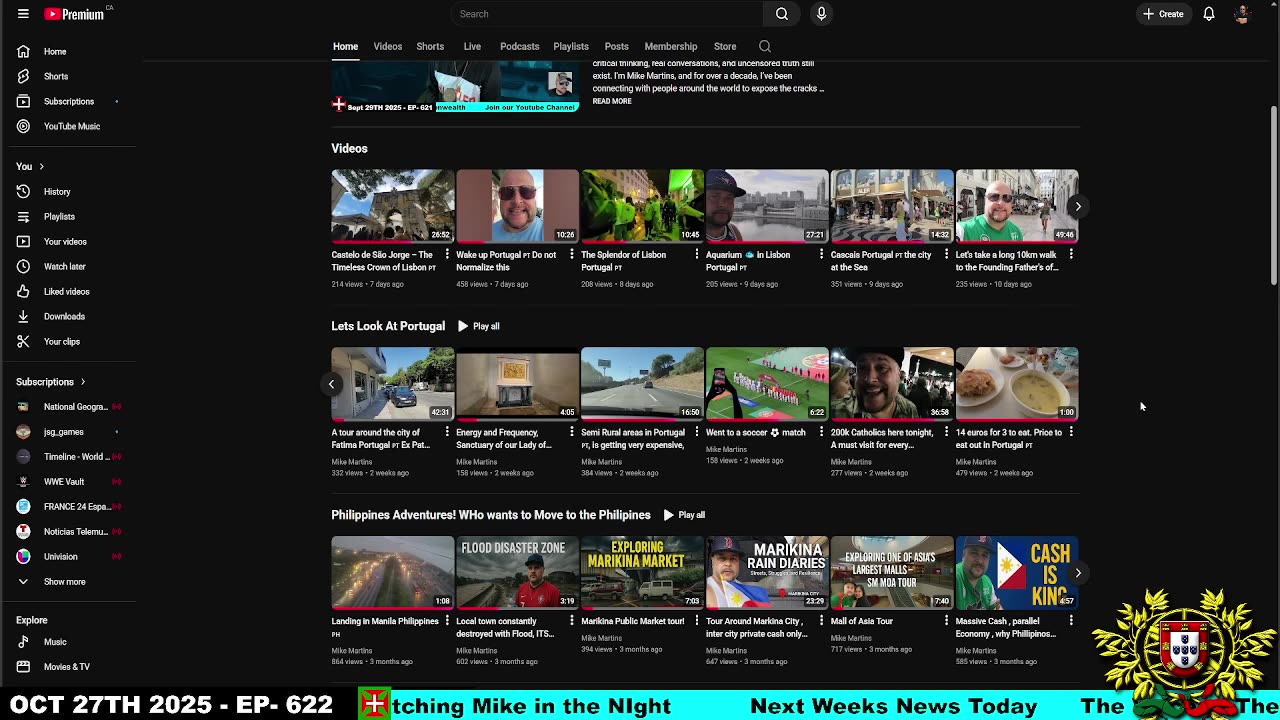Click the YouTube Premium logo
Viewport: 1280px width, 720px height.
coord(75,14)
